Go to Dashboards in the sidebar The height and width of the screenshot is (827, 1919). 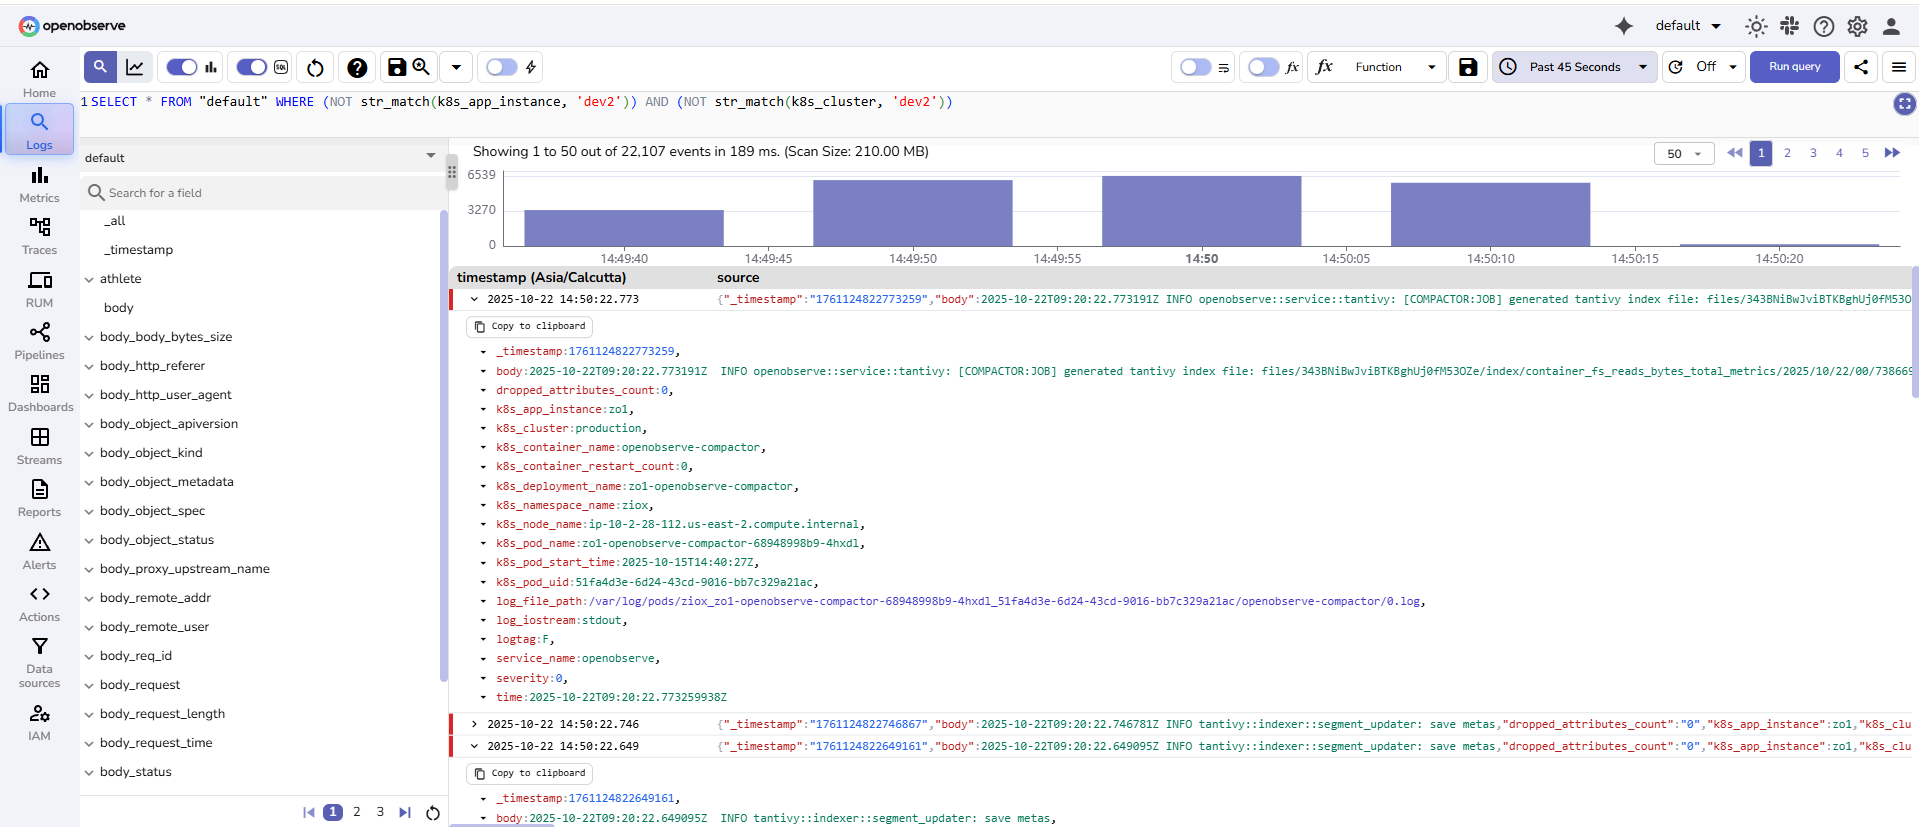39,393
